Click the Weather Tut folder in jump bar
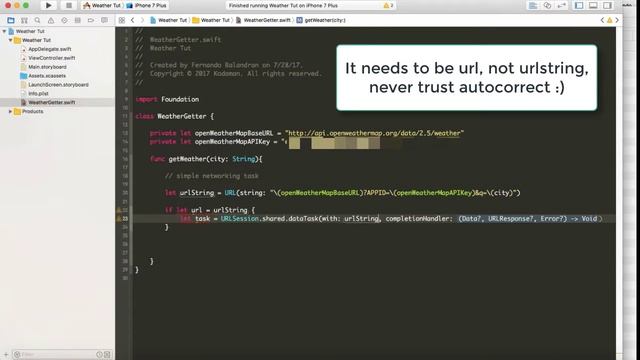Viewport: 640px width, 360px height. (x=211, y=20)
